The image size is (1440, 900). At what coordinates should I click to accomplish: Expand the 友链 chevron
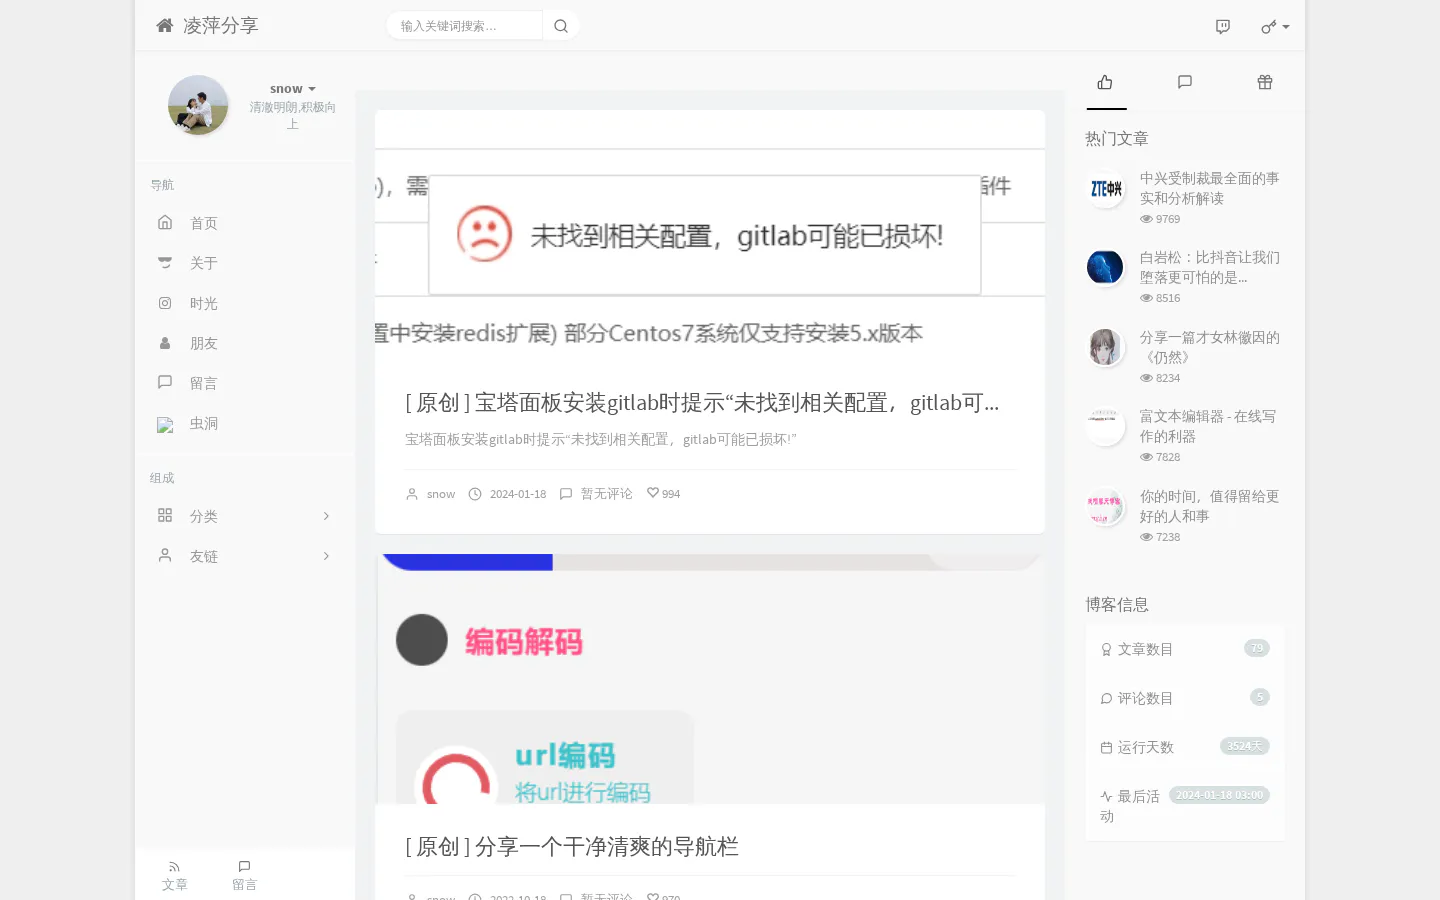(x=326, y=556)
